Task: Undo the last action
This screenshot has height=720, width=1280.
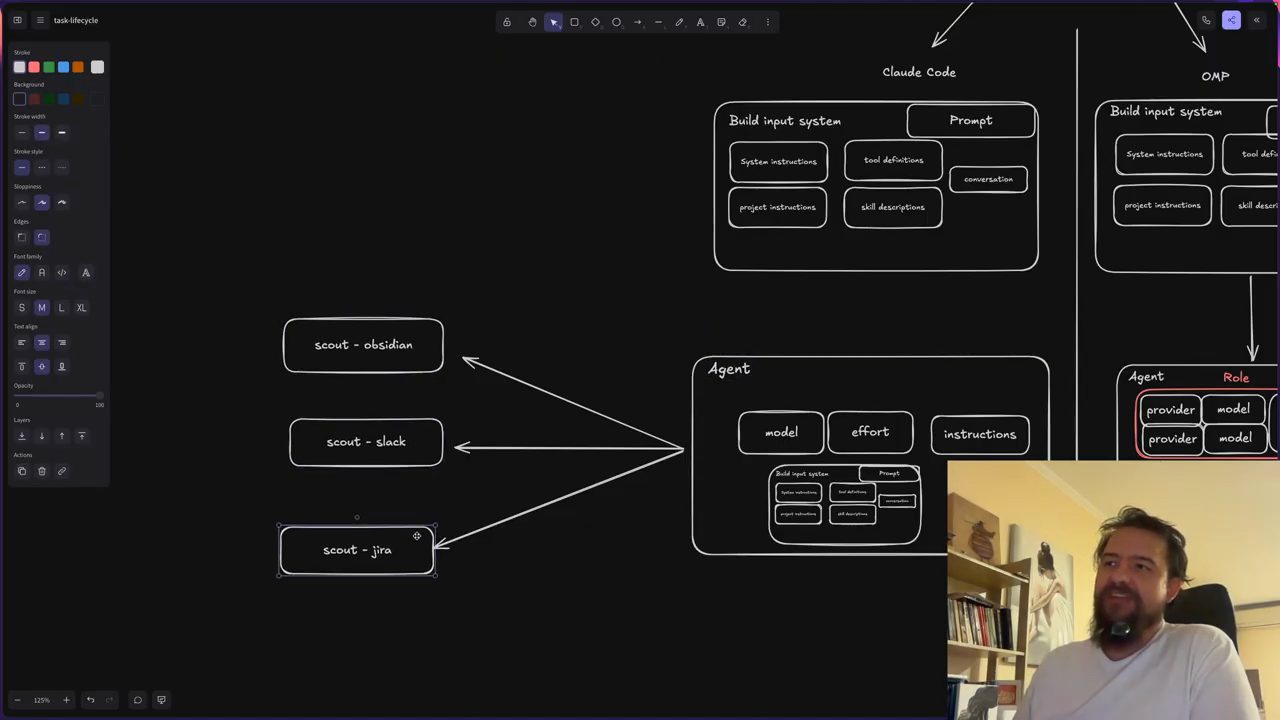Action: click(x=90, y=700)
